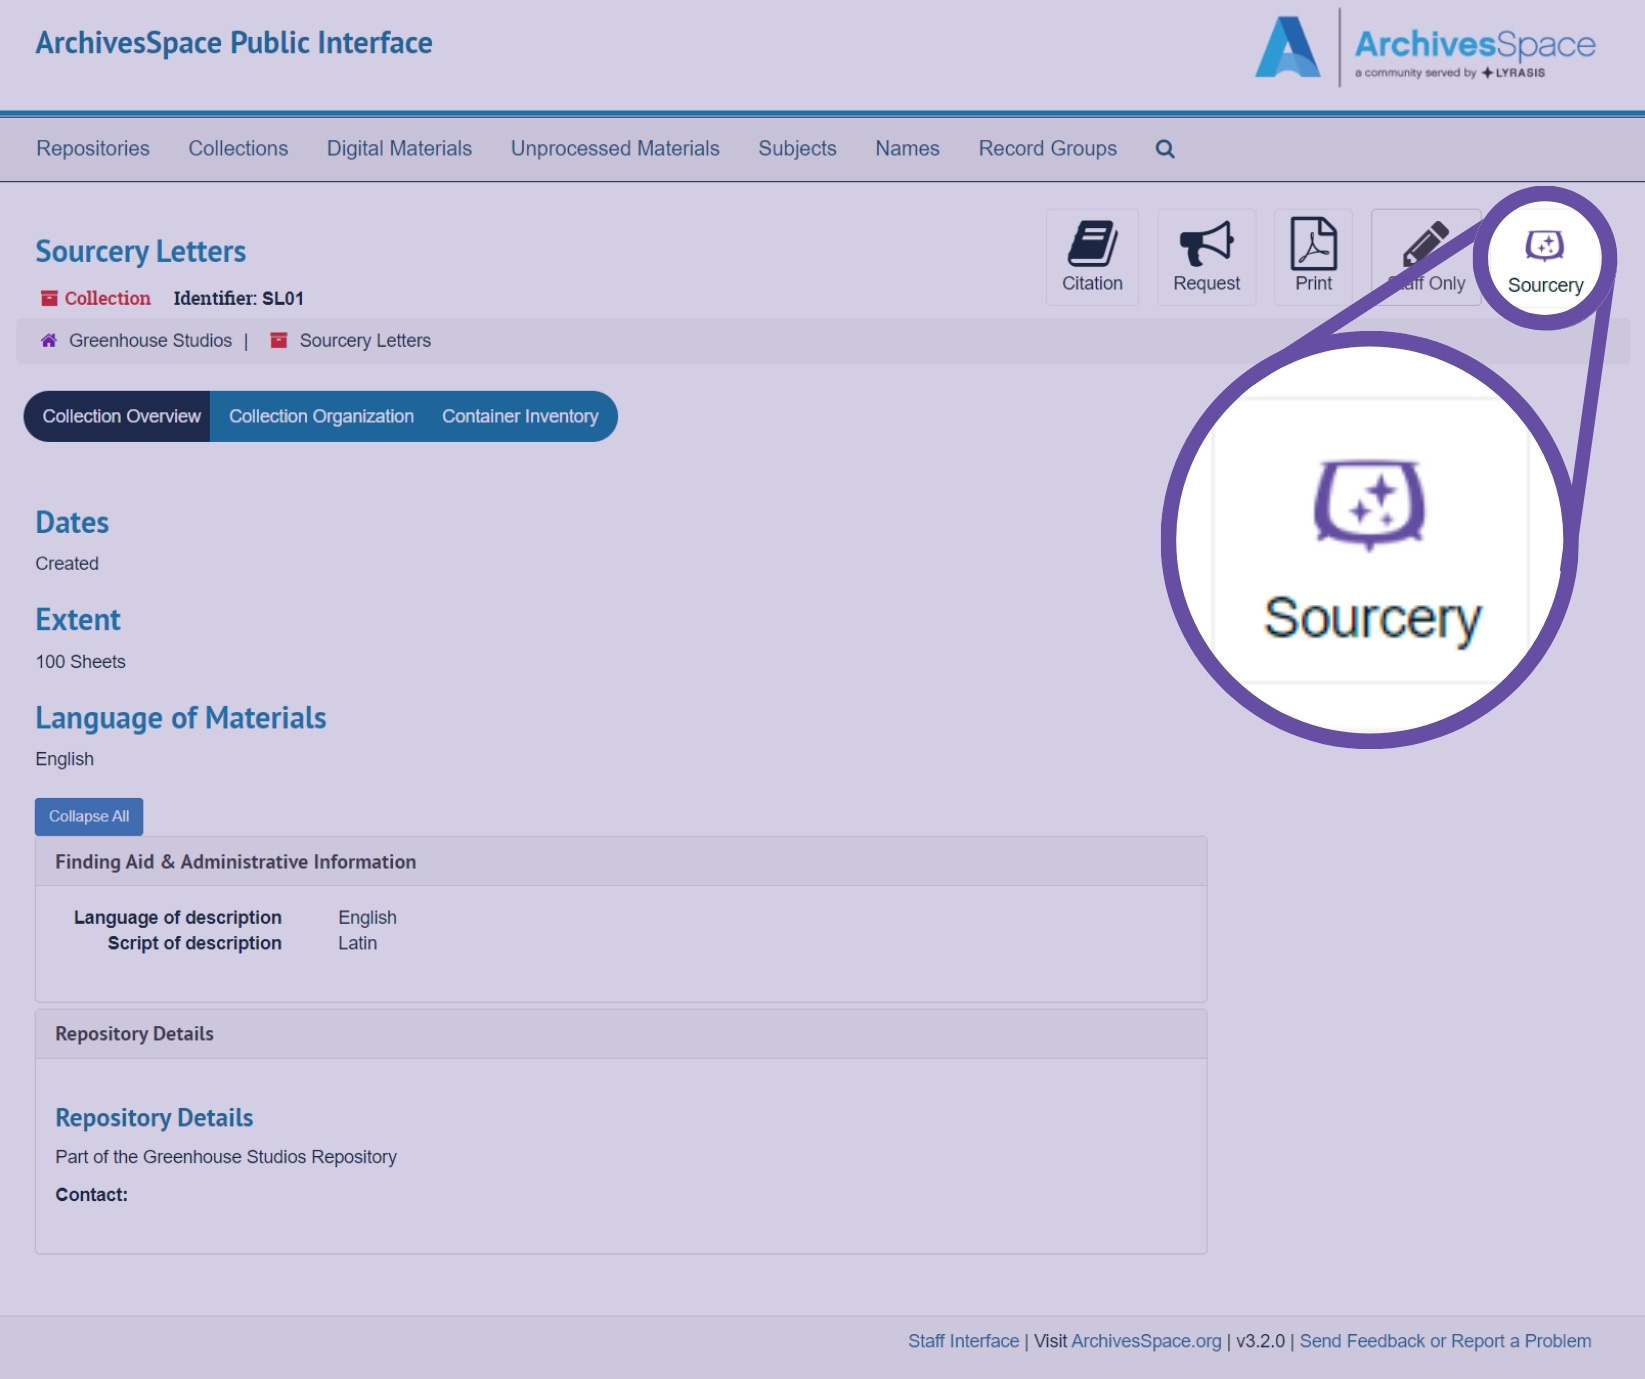Click the 100 Sheets extent value
Screen dimensions: 1645x1379
tap(81, 662)
